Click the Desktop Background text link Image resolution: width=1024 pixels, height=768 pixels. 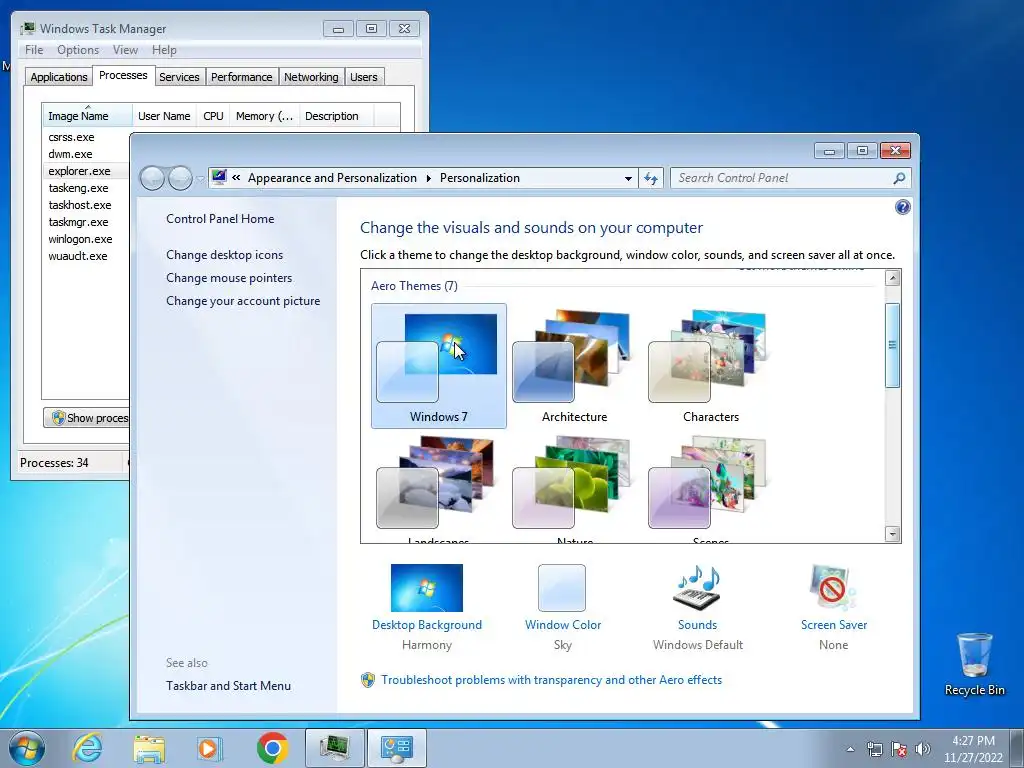pyautogui.click(x=426, y=625)
